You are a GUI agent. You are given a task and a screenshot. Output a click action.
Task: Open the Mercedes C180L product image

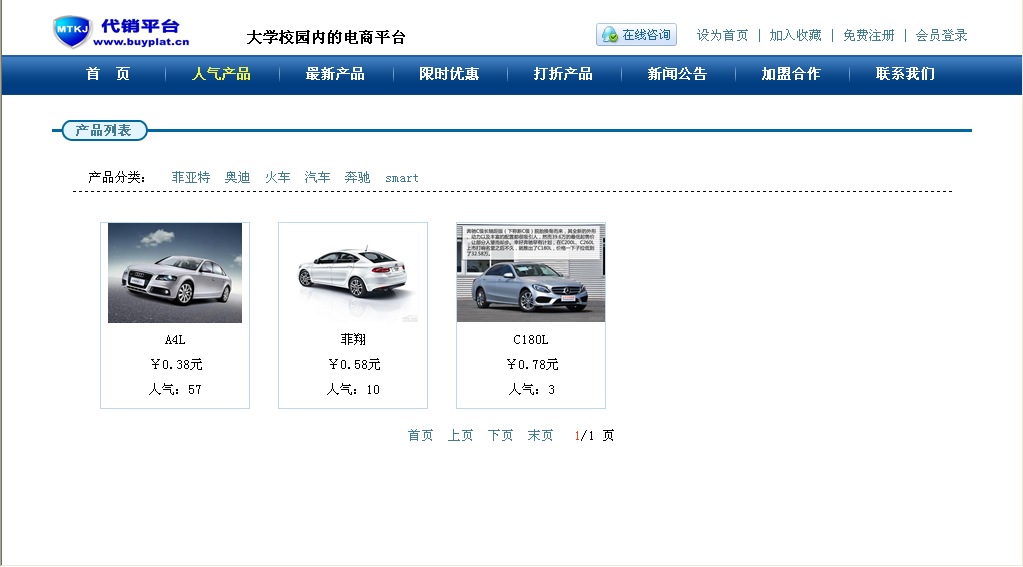coord(531,273)
